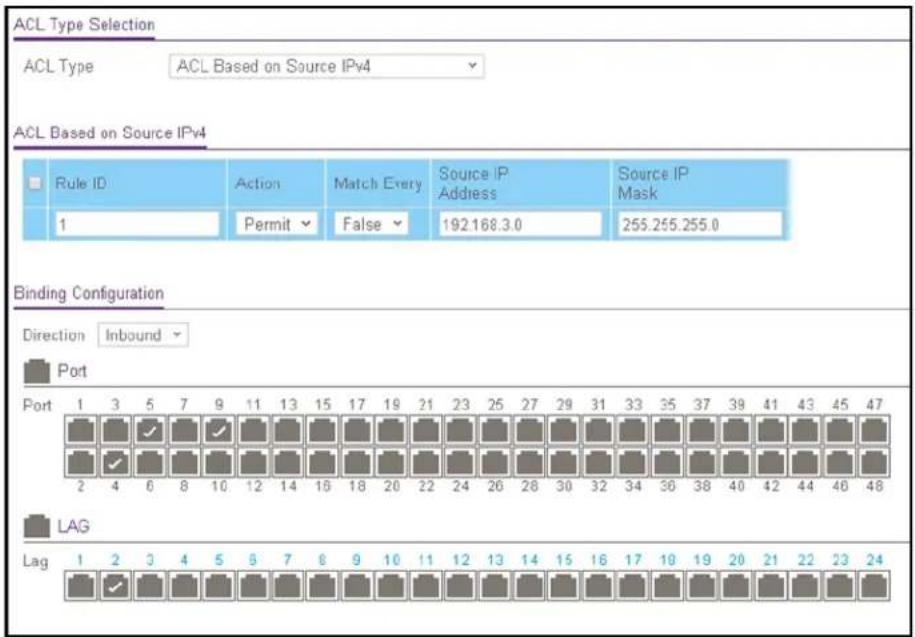This screenshot has height=637, width=915.
Task: Open the Direction dropdown set to Inbound
Action: 143,335
